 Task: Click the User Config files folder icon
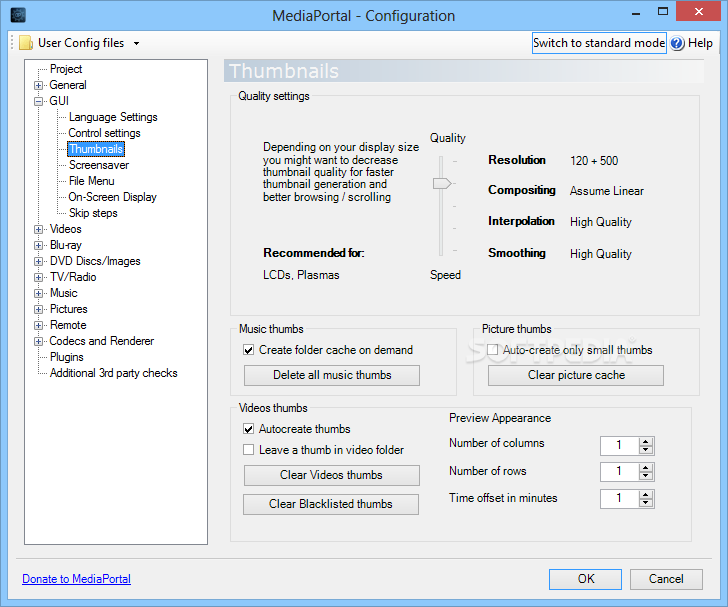pyautogui.click(x=26, y=43)
